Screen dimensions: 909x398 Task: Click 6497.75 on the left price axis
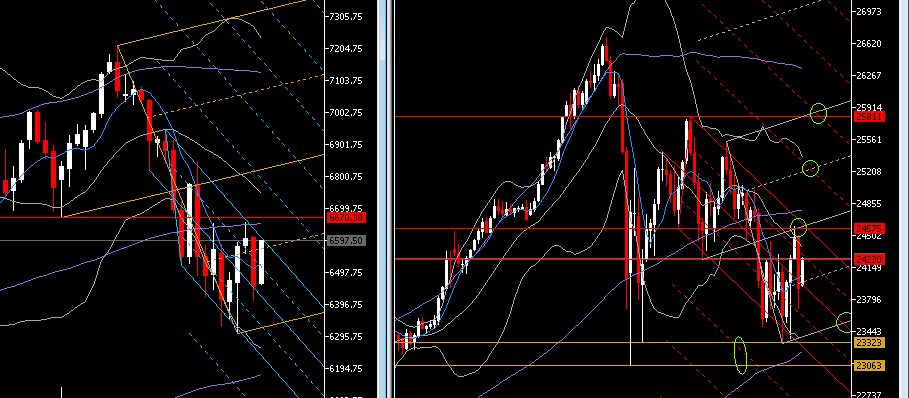tap(347, 273)
